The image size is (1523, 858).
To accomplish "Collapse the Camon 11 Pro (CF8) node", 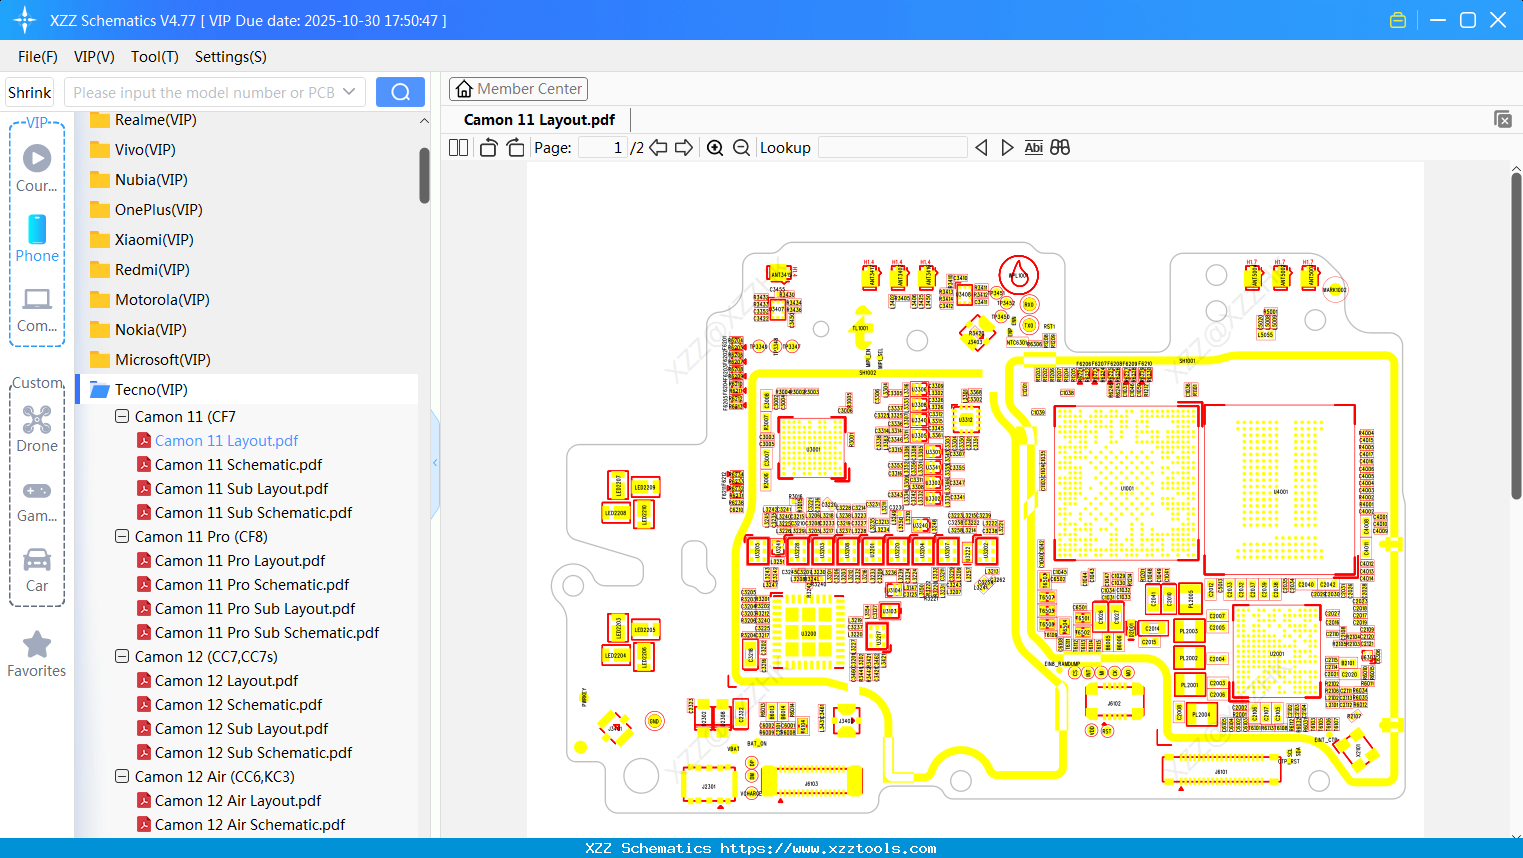I will coord(122,536).
